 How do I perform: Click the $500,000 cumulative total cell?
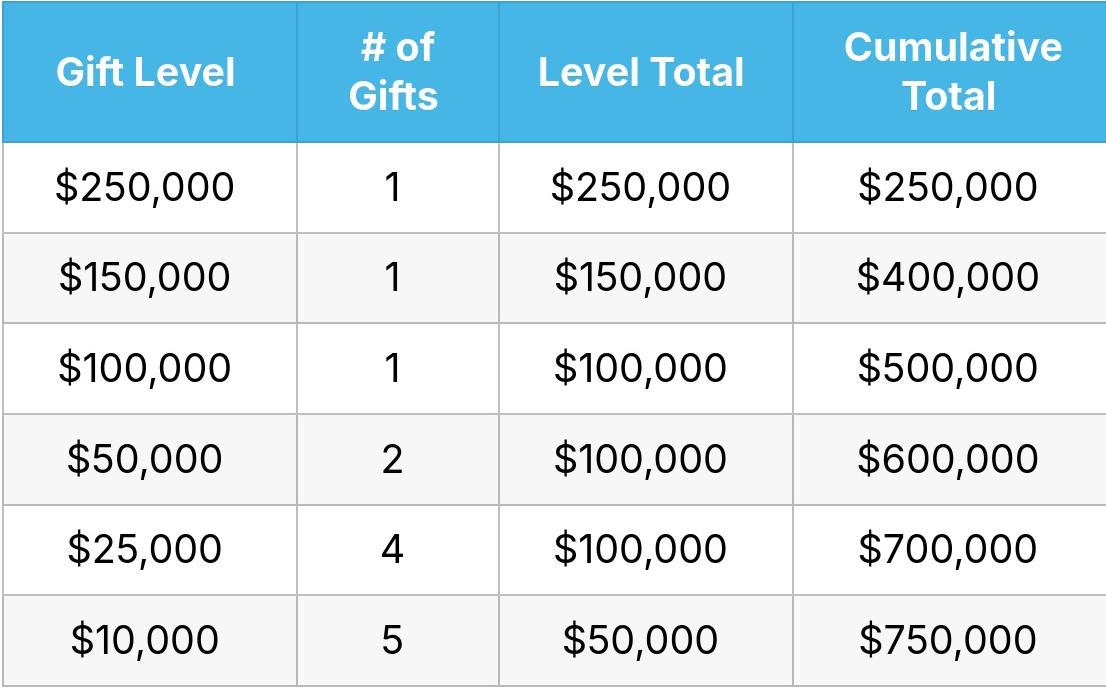pyautogui.click(x=948, y=368)
